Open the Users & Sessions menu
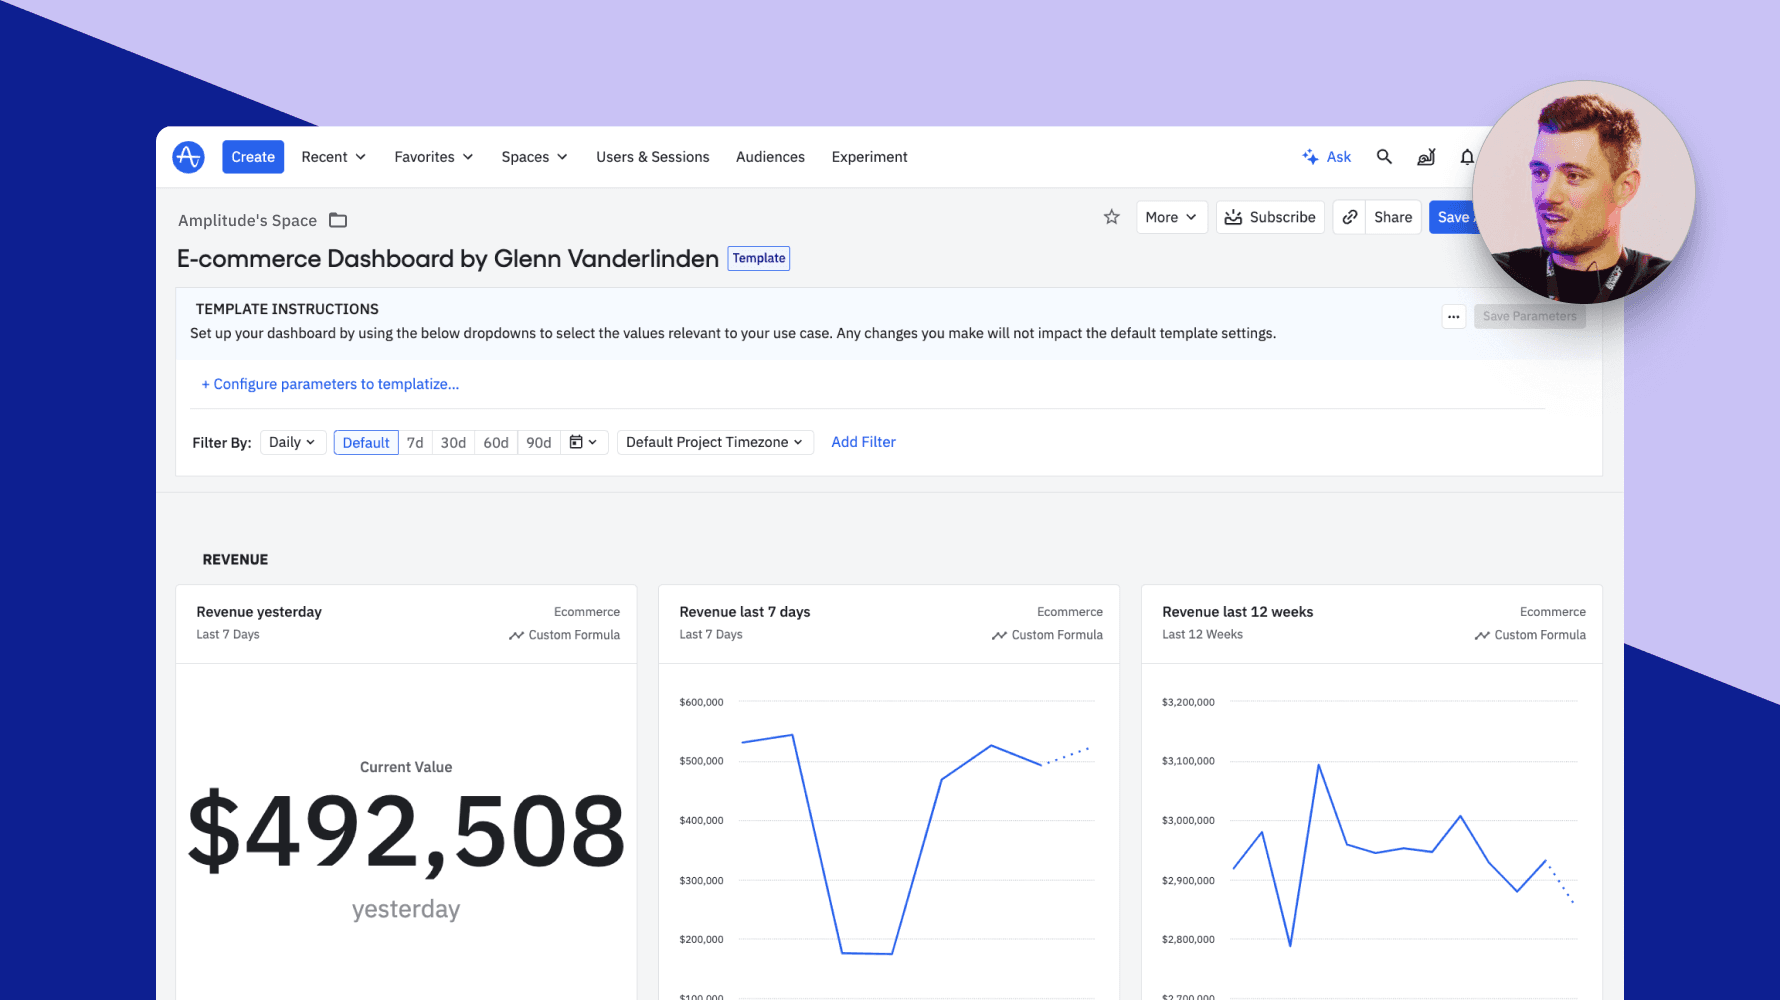 pyautogui.click(x=652, y=157)
